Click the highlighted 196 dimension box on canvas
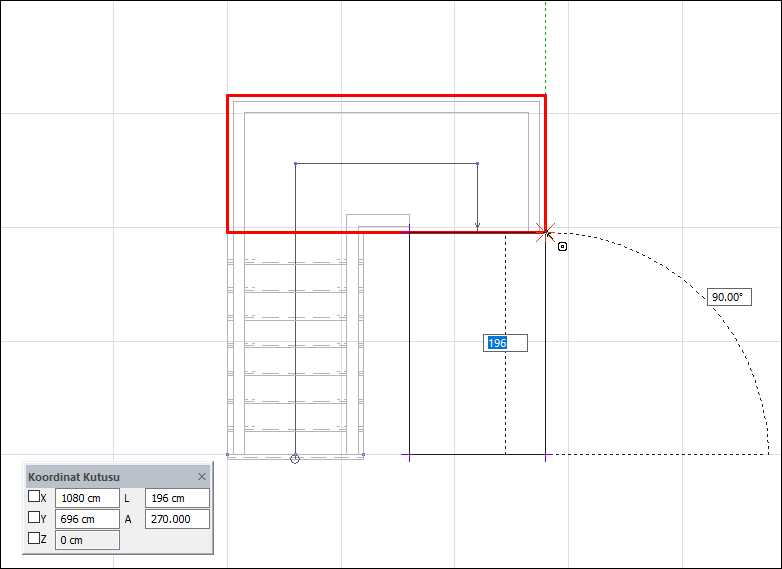Viewport: 782px width, 569px height. [505, 343]
